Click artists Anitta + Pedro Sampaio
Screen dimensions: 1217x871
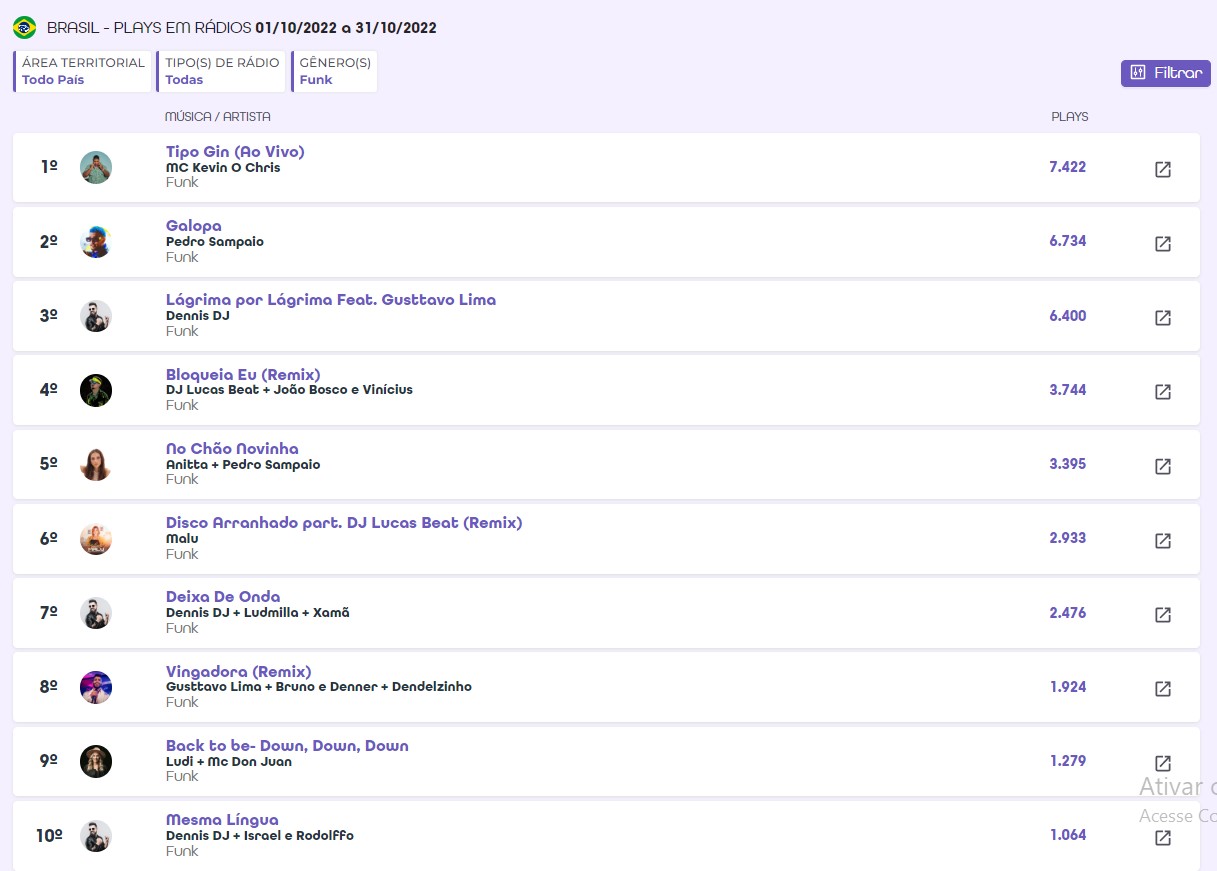243,465
